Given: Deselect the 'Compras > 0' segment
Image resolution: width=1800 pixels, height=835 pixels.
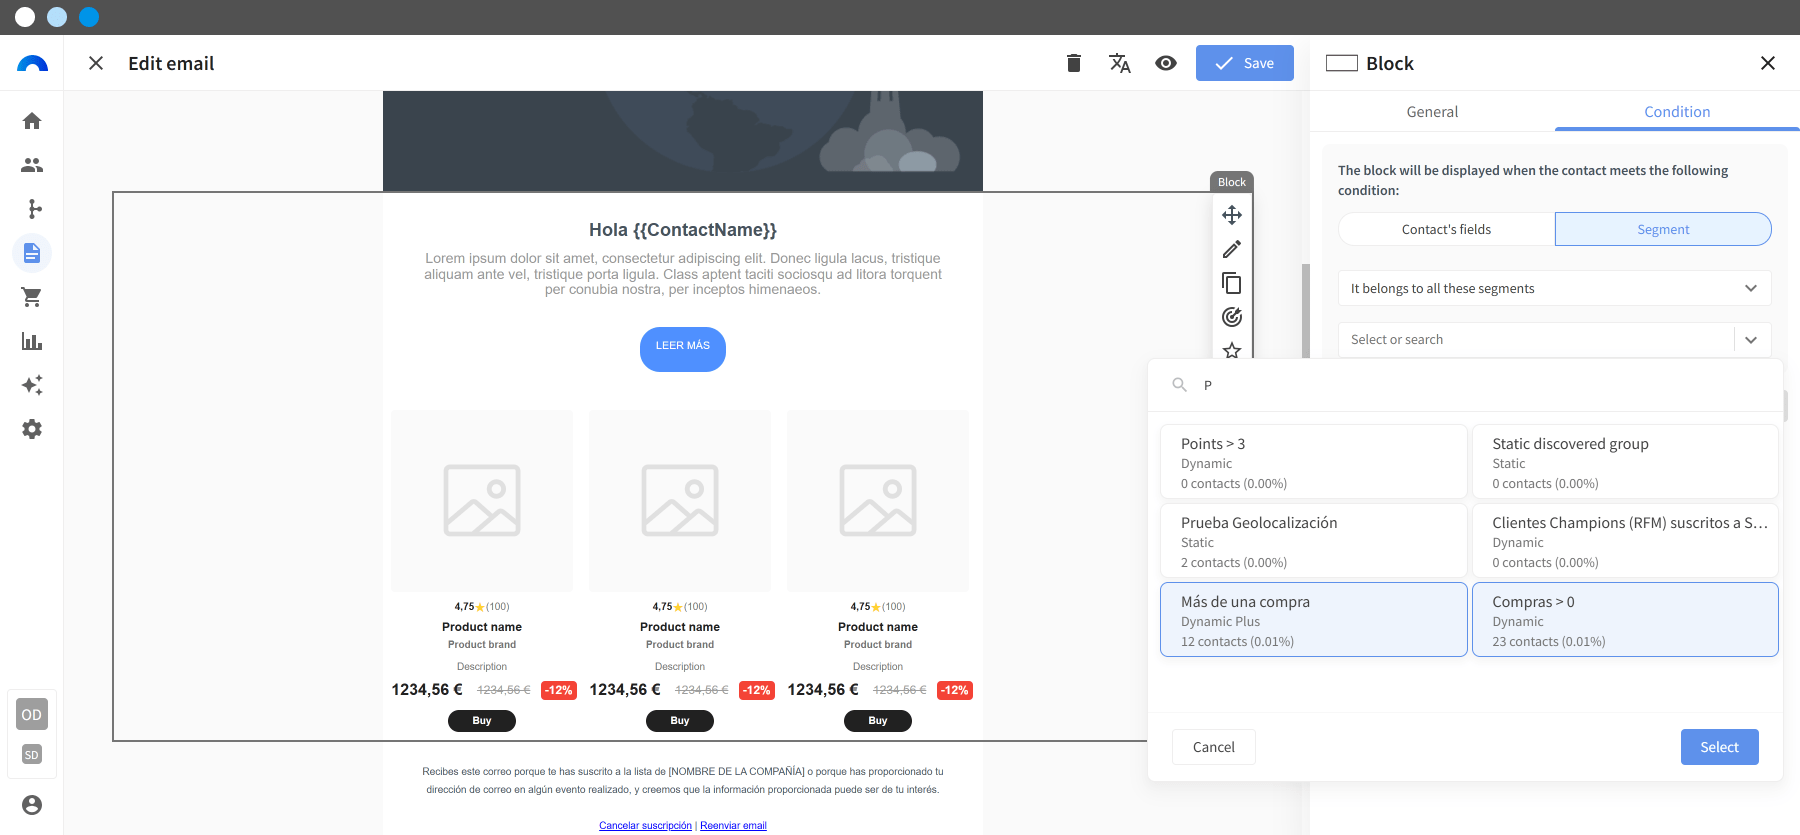Looking at the screenshot, I should coord(1625,620).
